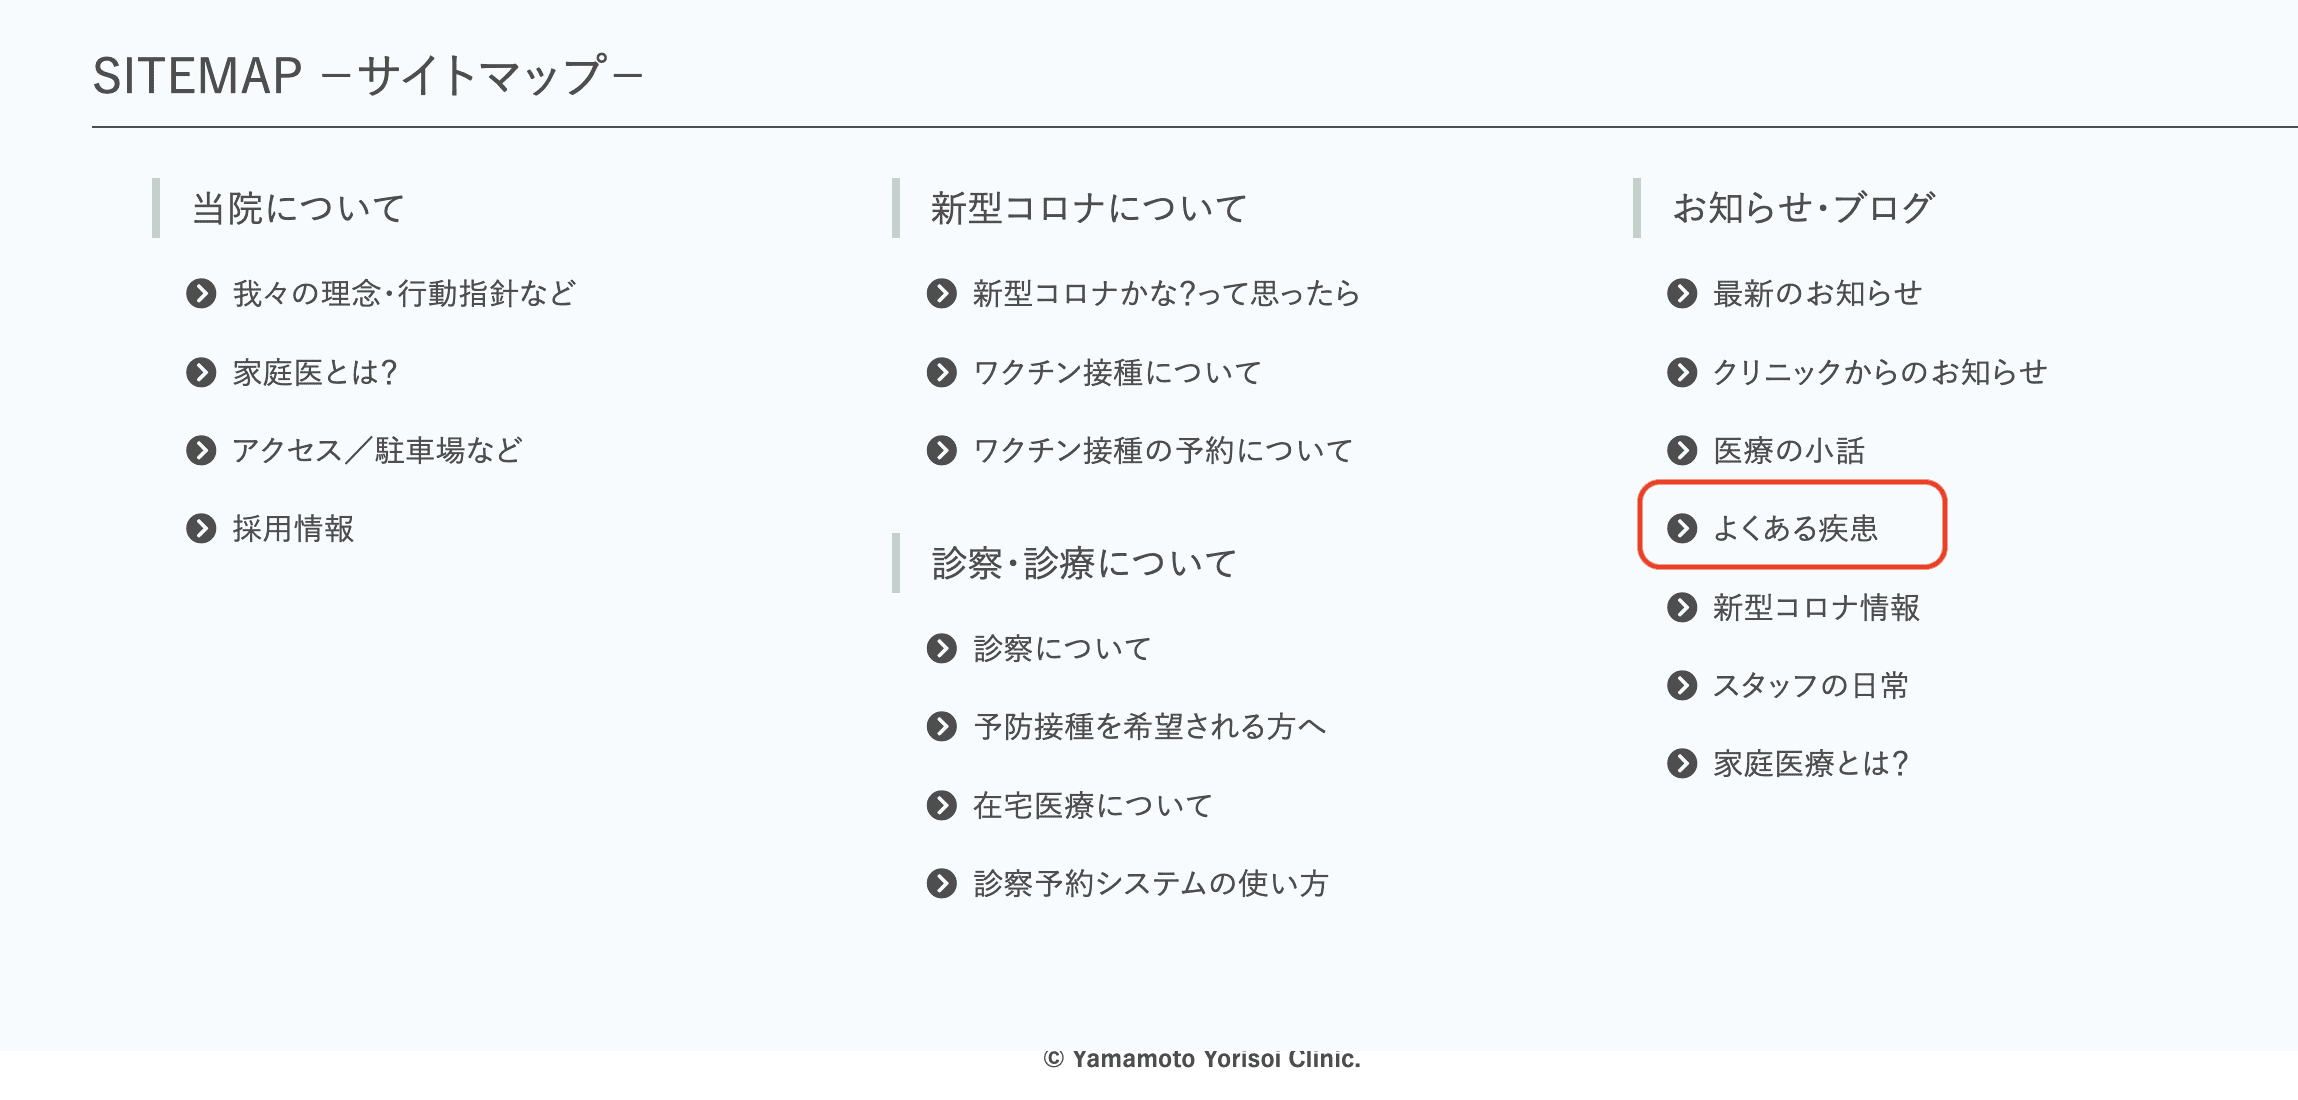Click the お知らせ・ブログ section heading
Screen dimensions: 2298x1100
pos(1803,208)
